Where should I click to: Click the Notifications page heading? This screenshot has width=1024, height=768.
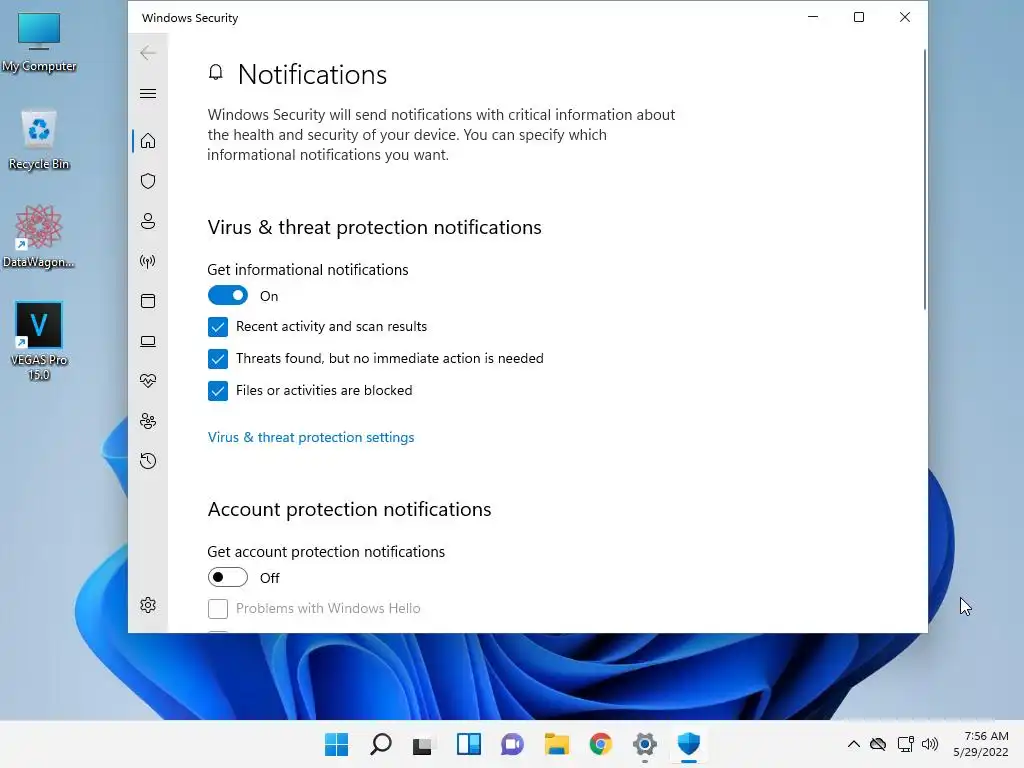[312, 74]
